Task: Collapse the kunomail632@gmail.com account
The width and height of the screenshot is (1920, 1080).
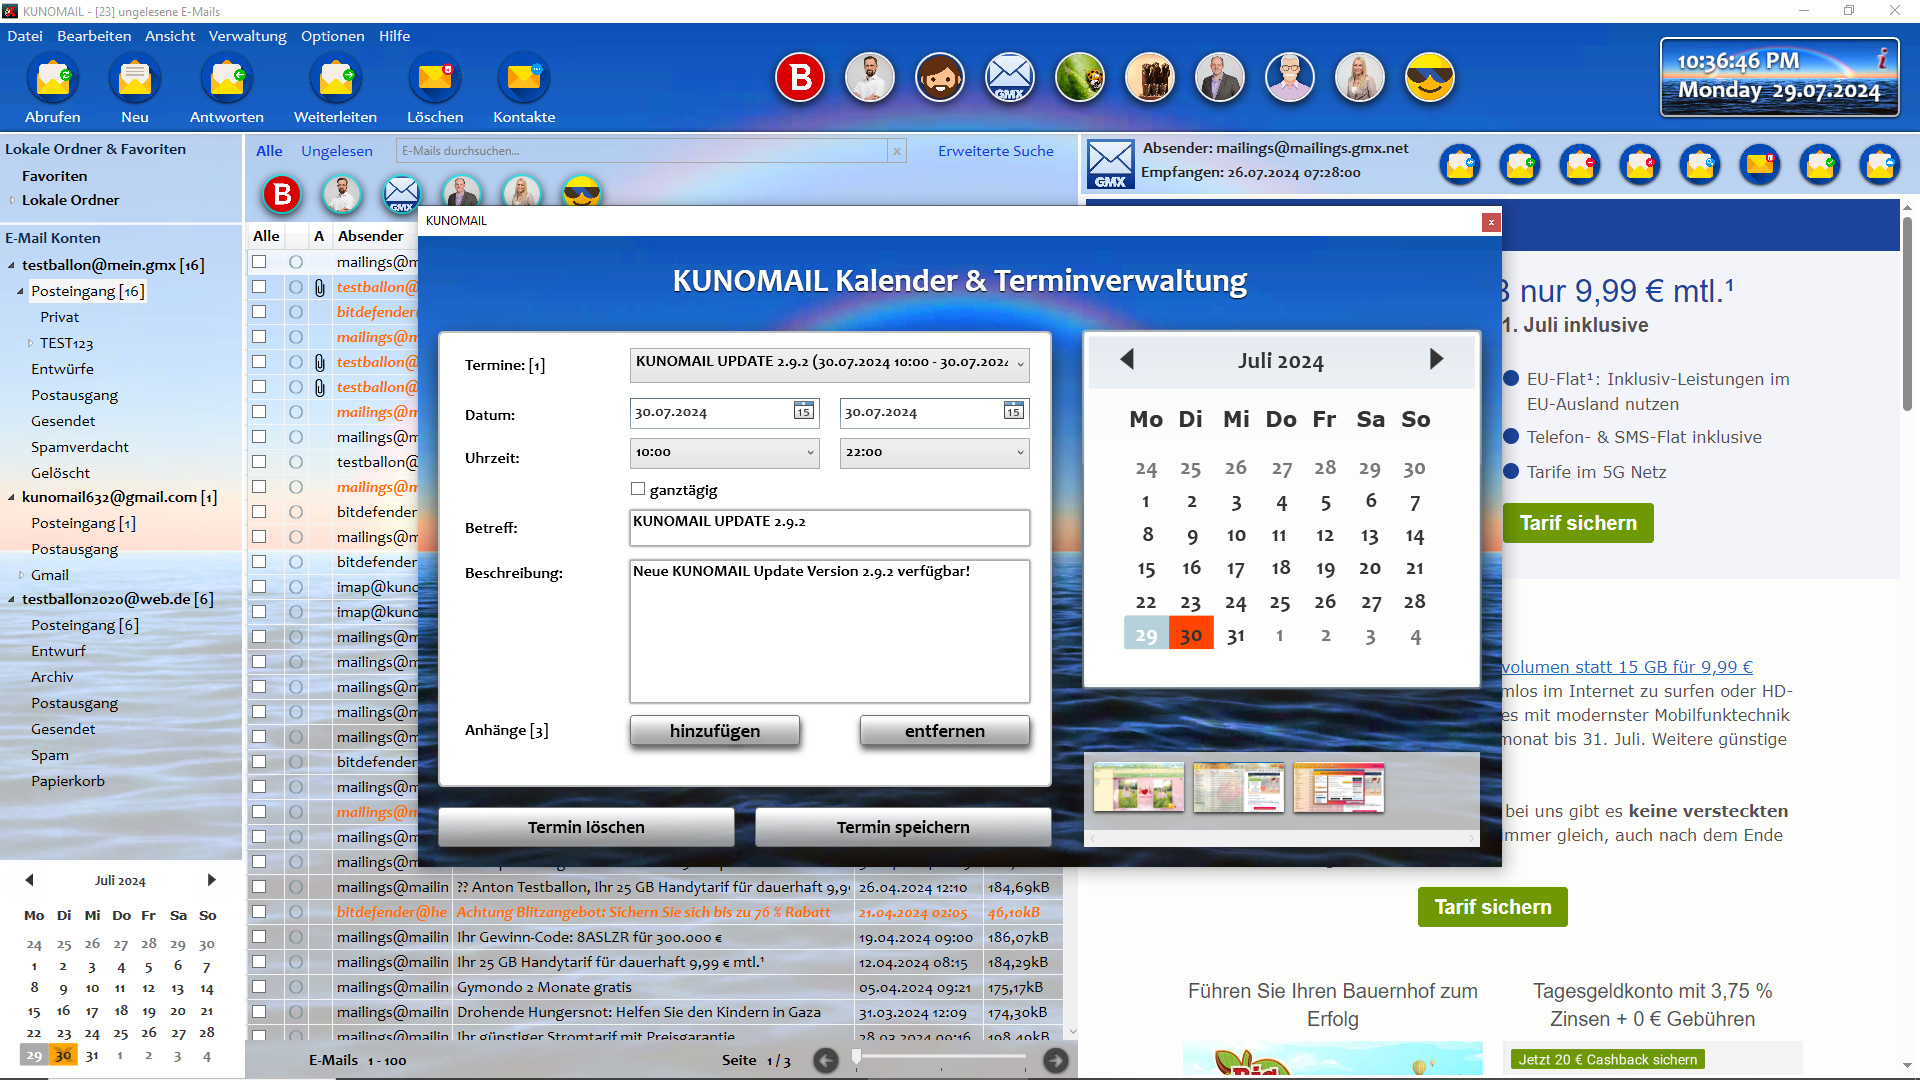Action: click(11, 498)
